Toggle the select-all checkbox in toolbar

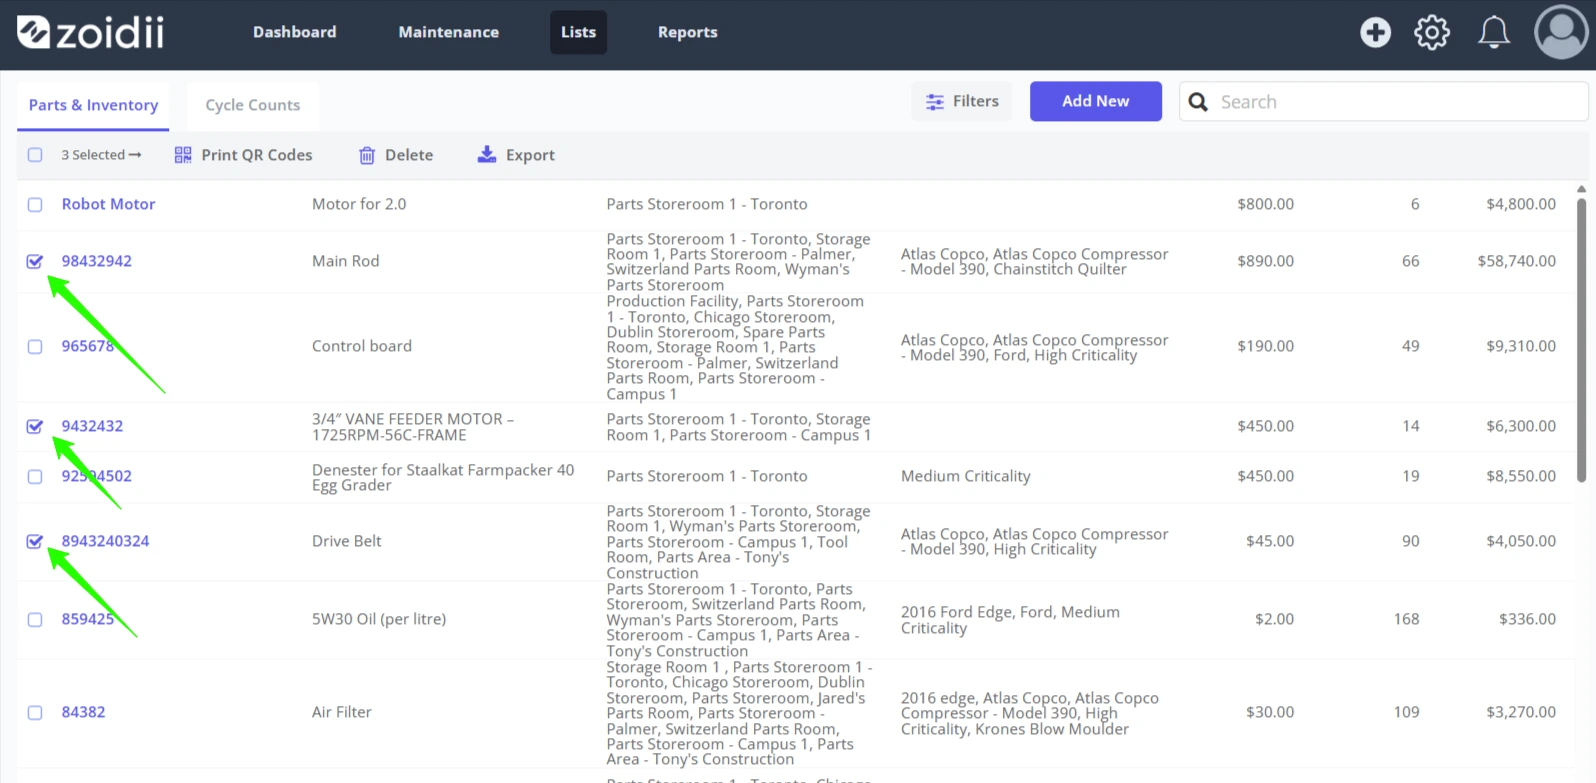coord(35,155)
